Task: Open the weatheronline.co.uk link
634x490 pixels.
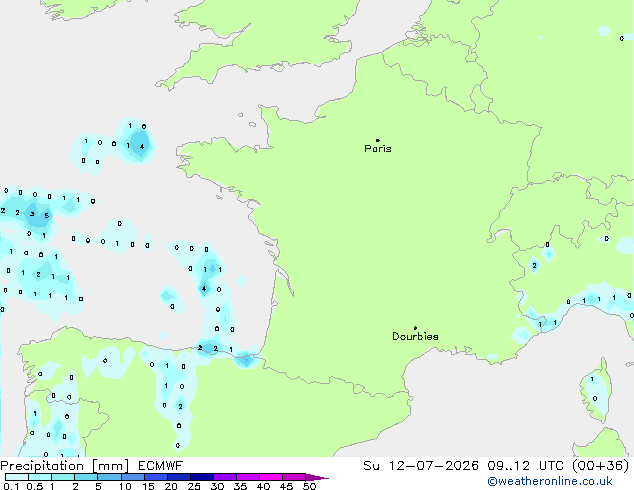Action: pos(550,481)
